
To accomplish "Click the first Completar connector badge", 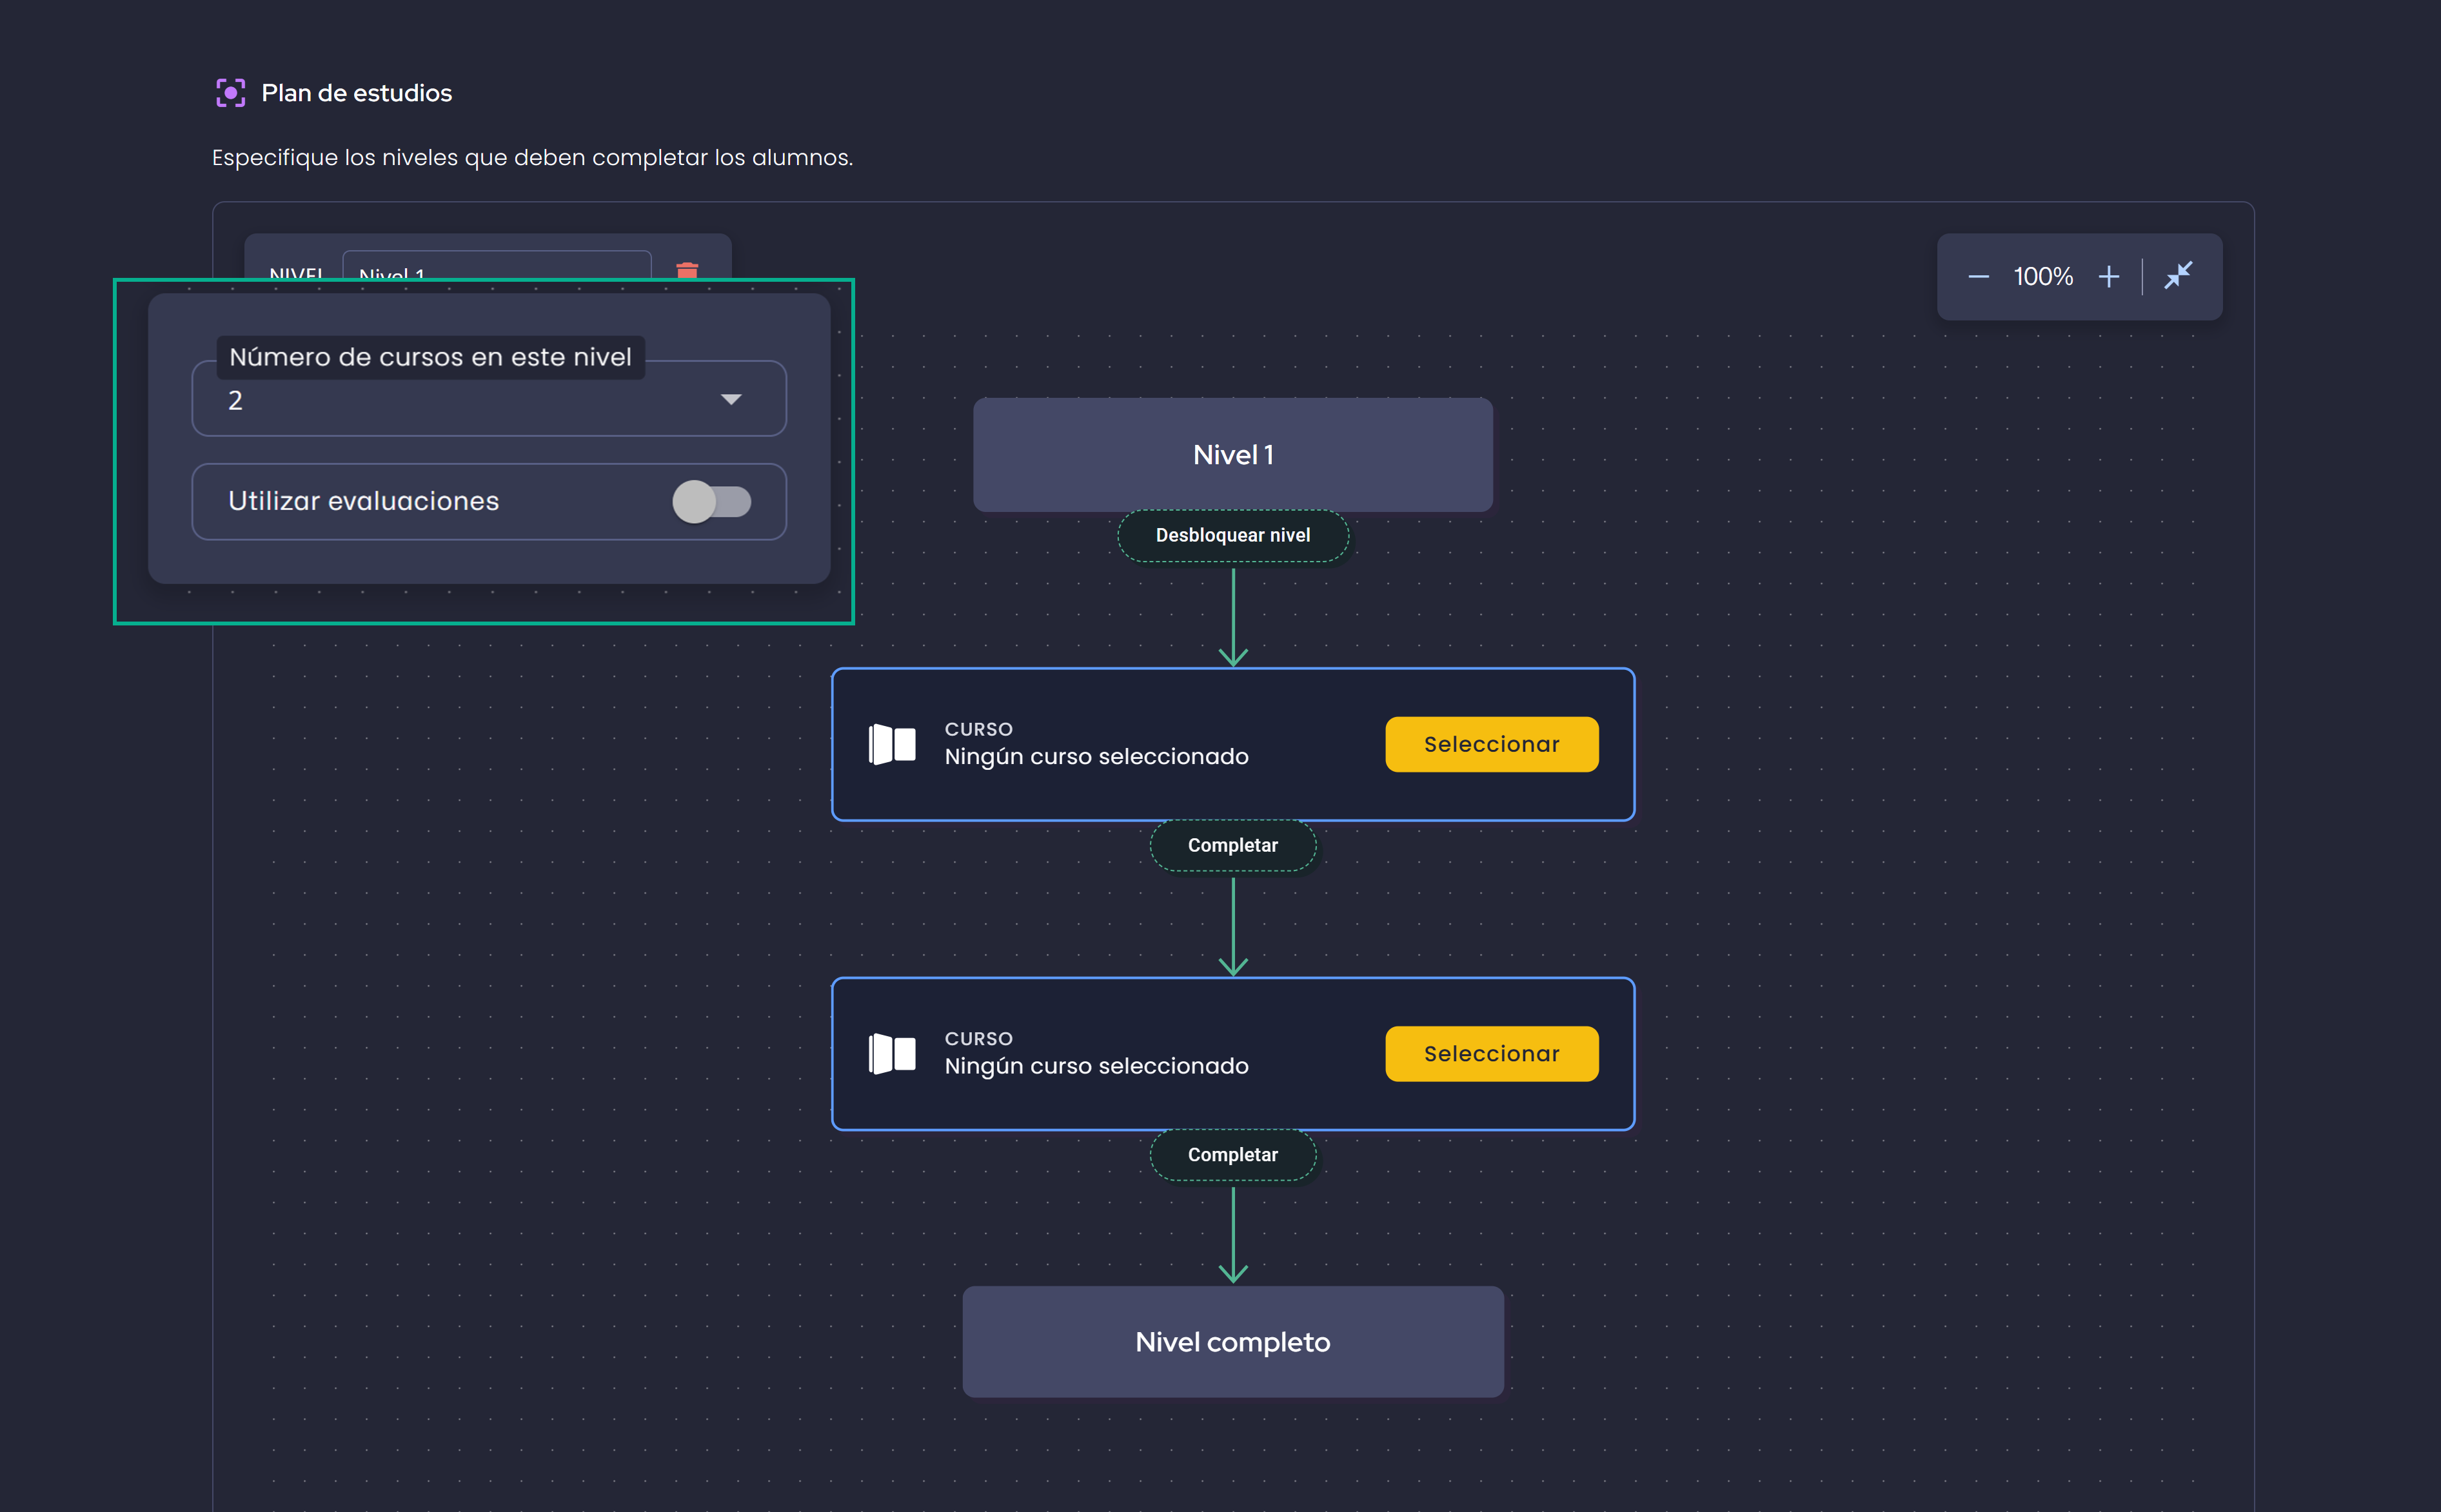I will point(1233,845).
